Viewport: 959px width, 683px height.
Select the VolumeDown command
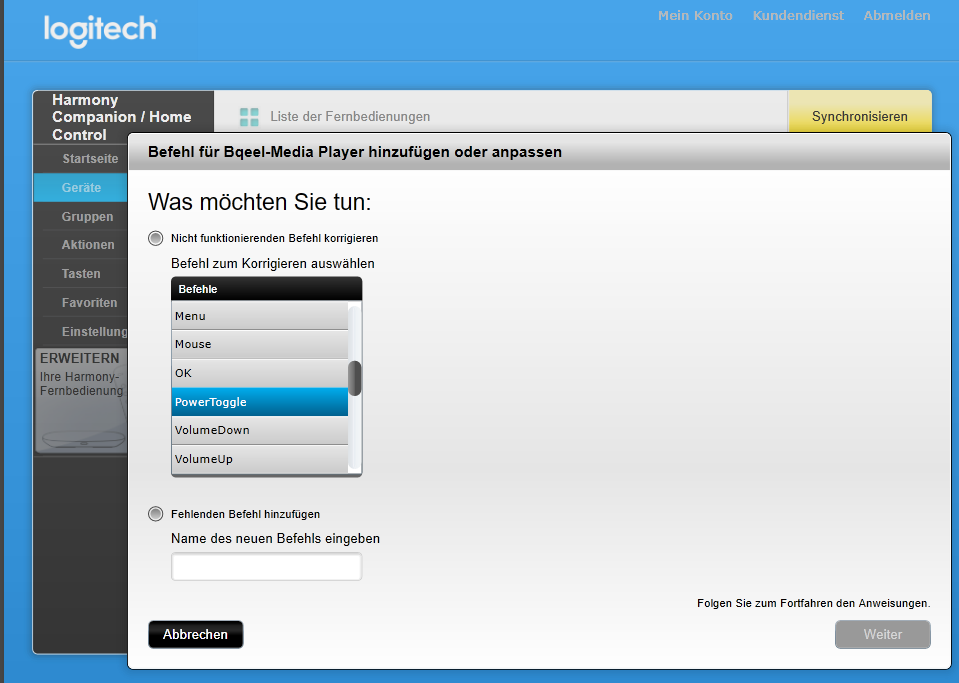[260, 430]
